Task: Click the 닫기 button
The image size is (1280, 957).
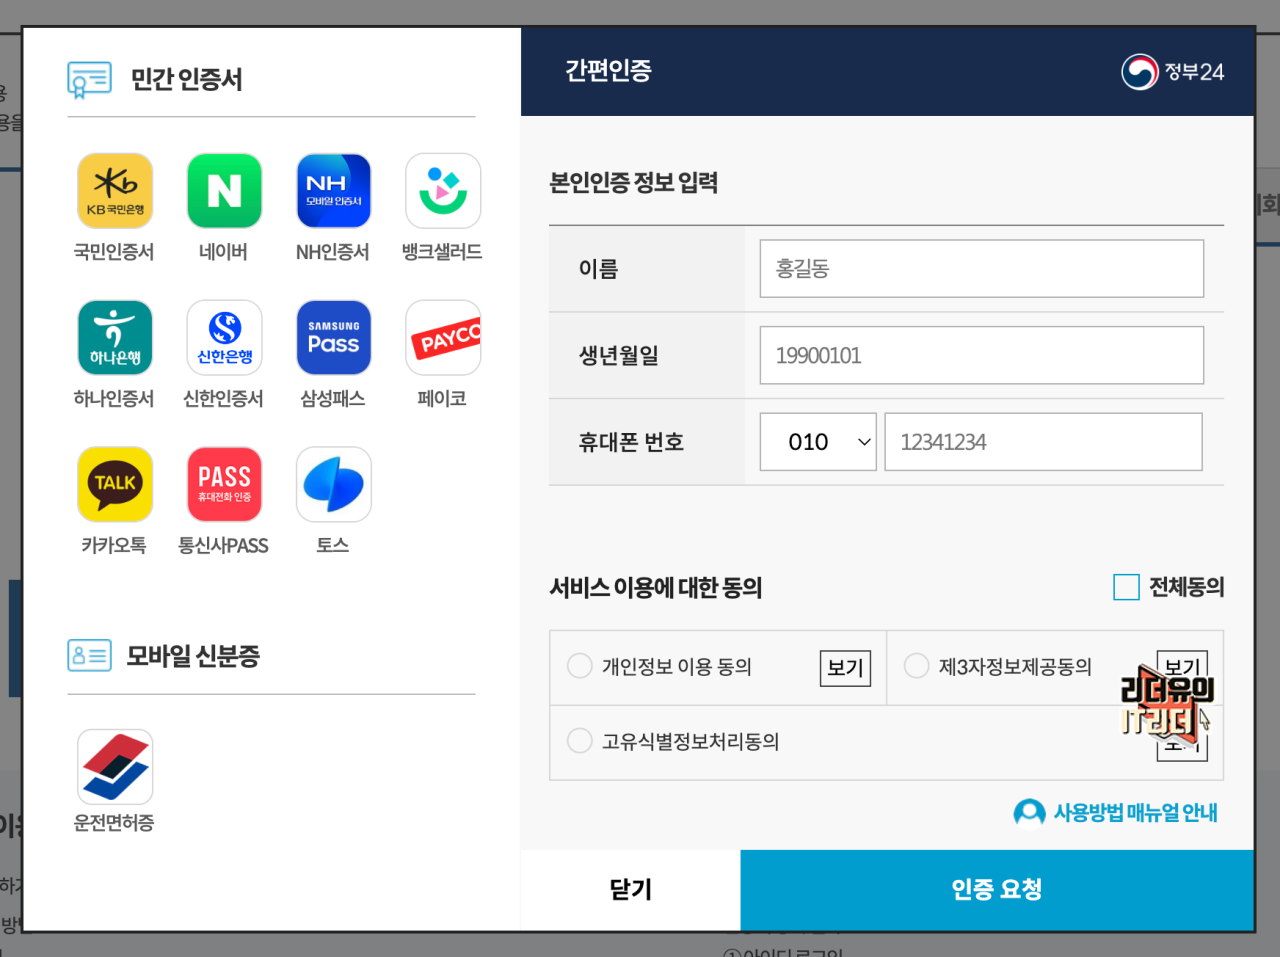Action: point(631,890)
